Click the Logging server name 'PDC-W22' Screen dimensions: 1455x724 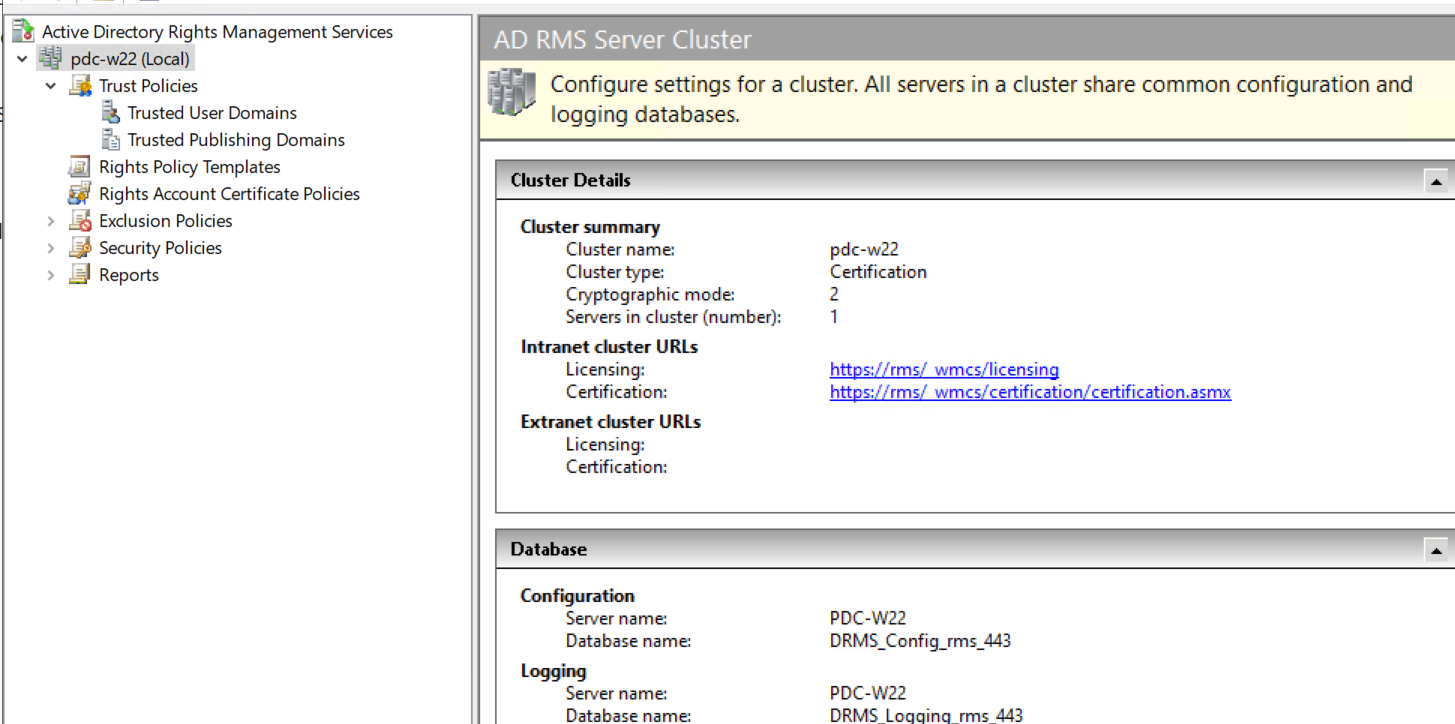click(x=868, y=694)
